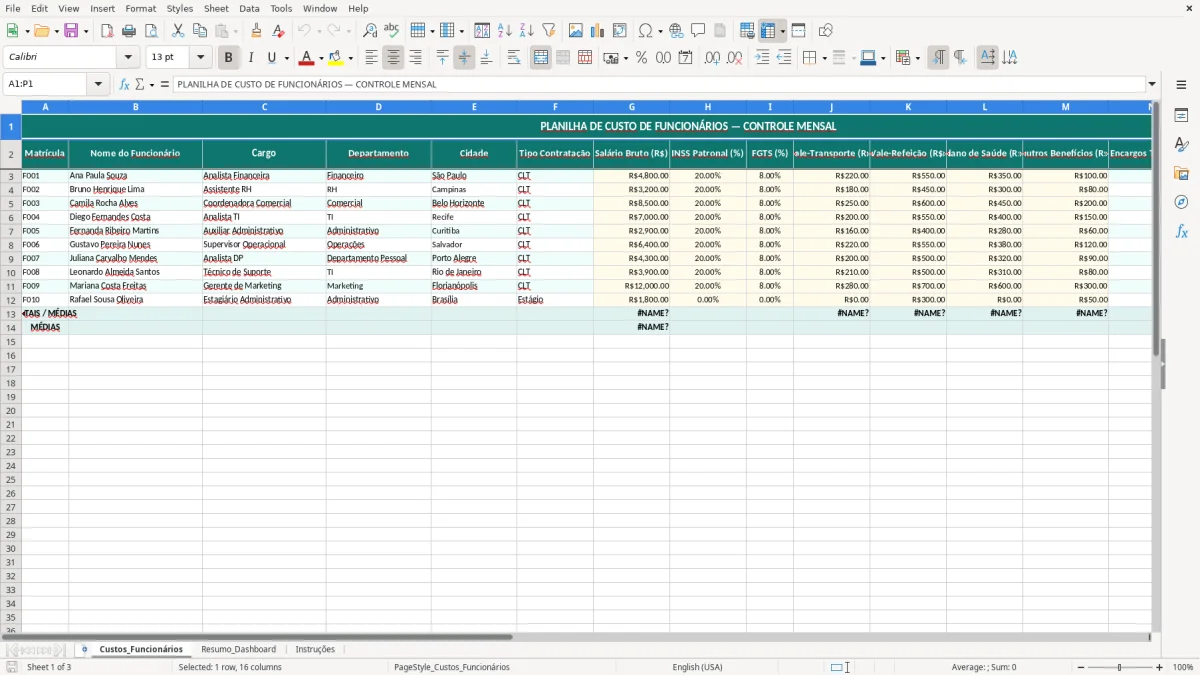Export directly as PDF
The height and width of the screenshot is (675, 1200).
(107, 31)
